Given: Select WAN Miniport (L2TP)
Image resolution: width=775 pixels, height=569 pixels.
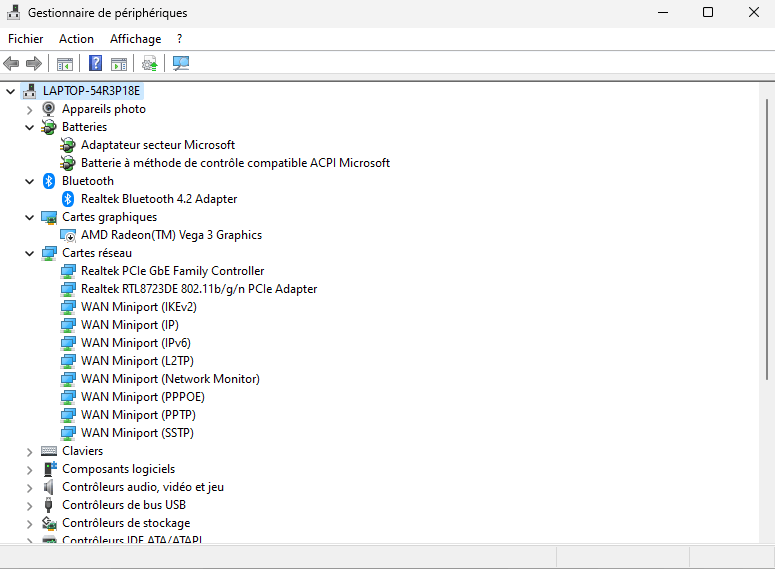Looking at the screenshot, I should [137, 361].
